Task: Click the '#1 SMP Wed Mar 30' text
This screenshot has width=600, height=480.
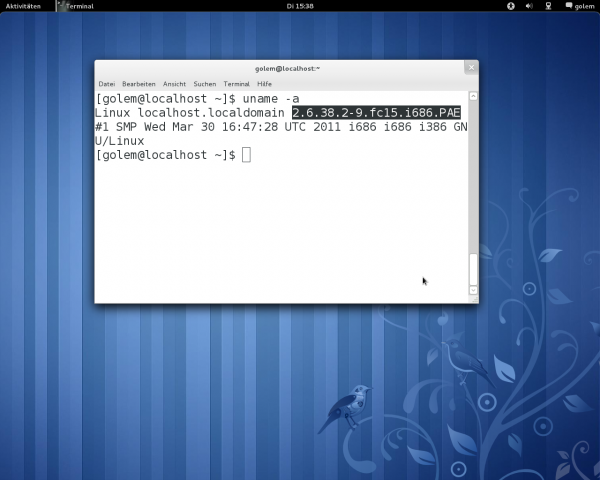Action: coord(155,127)
